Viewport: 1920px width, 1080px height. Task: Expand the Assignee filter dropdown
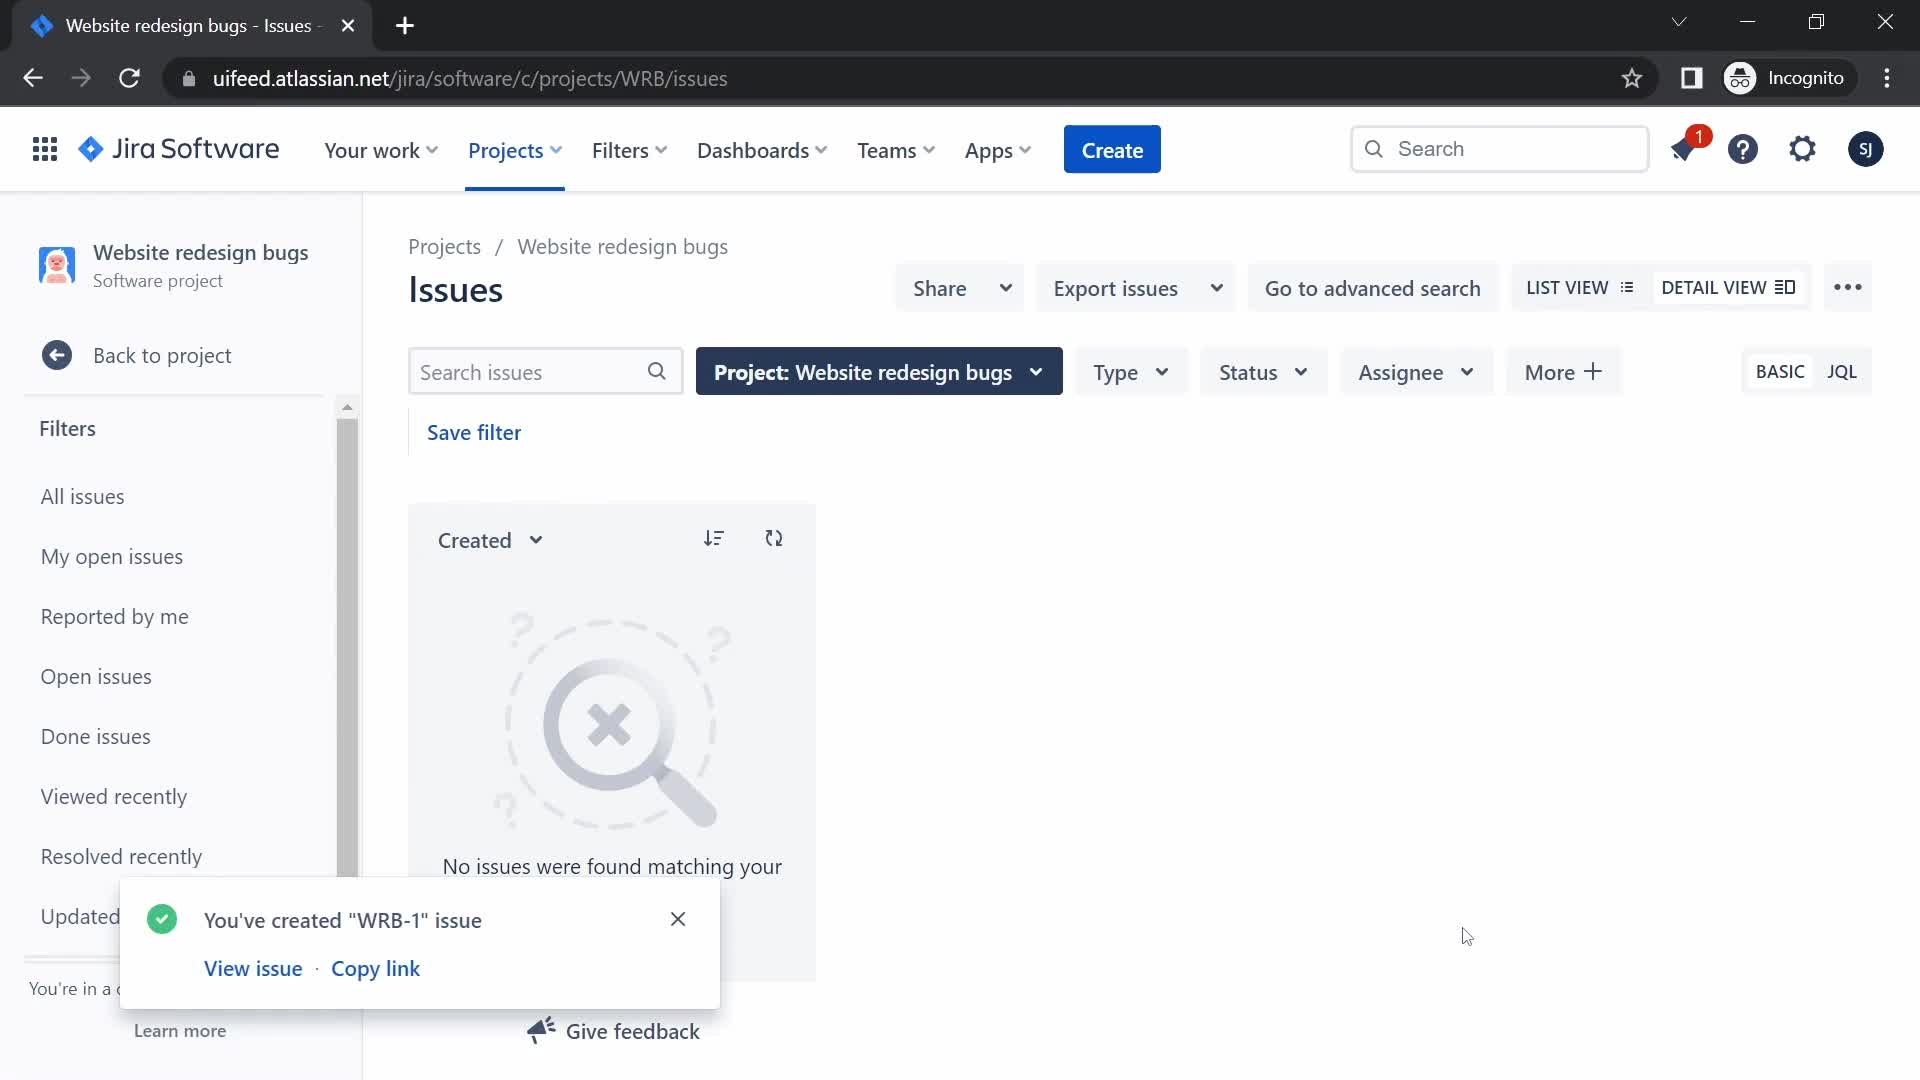[1416, 372]
